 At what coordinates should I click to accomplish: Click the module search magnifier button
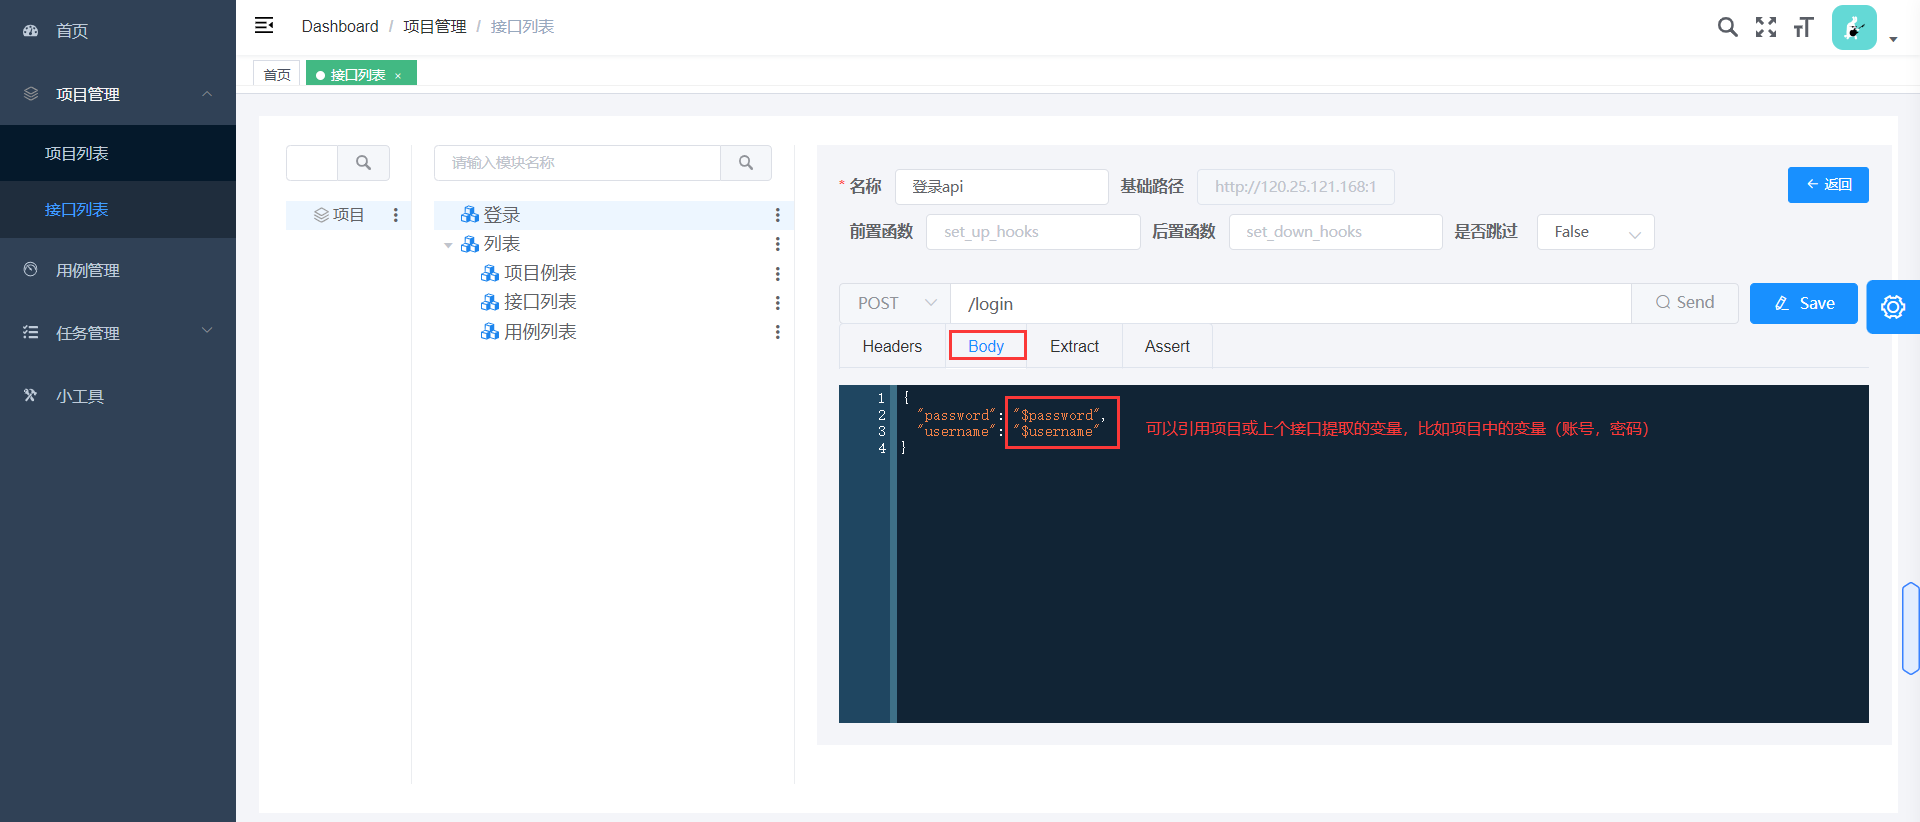point(746,163)
